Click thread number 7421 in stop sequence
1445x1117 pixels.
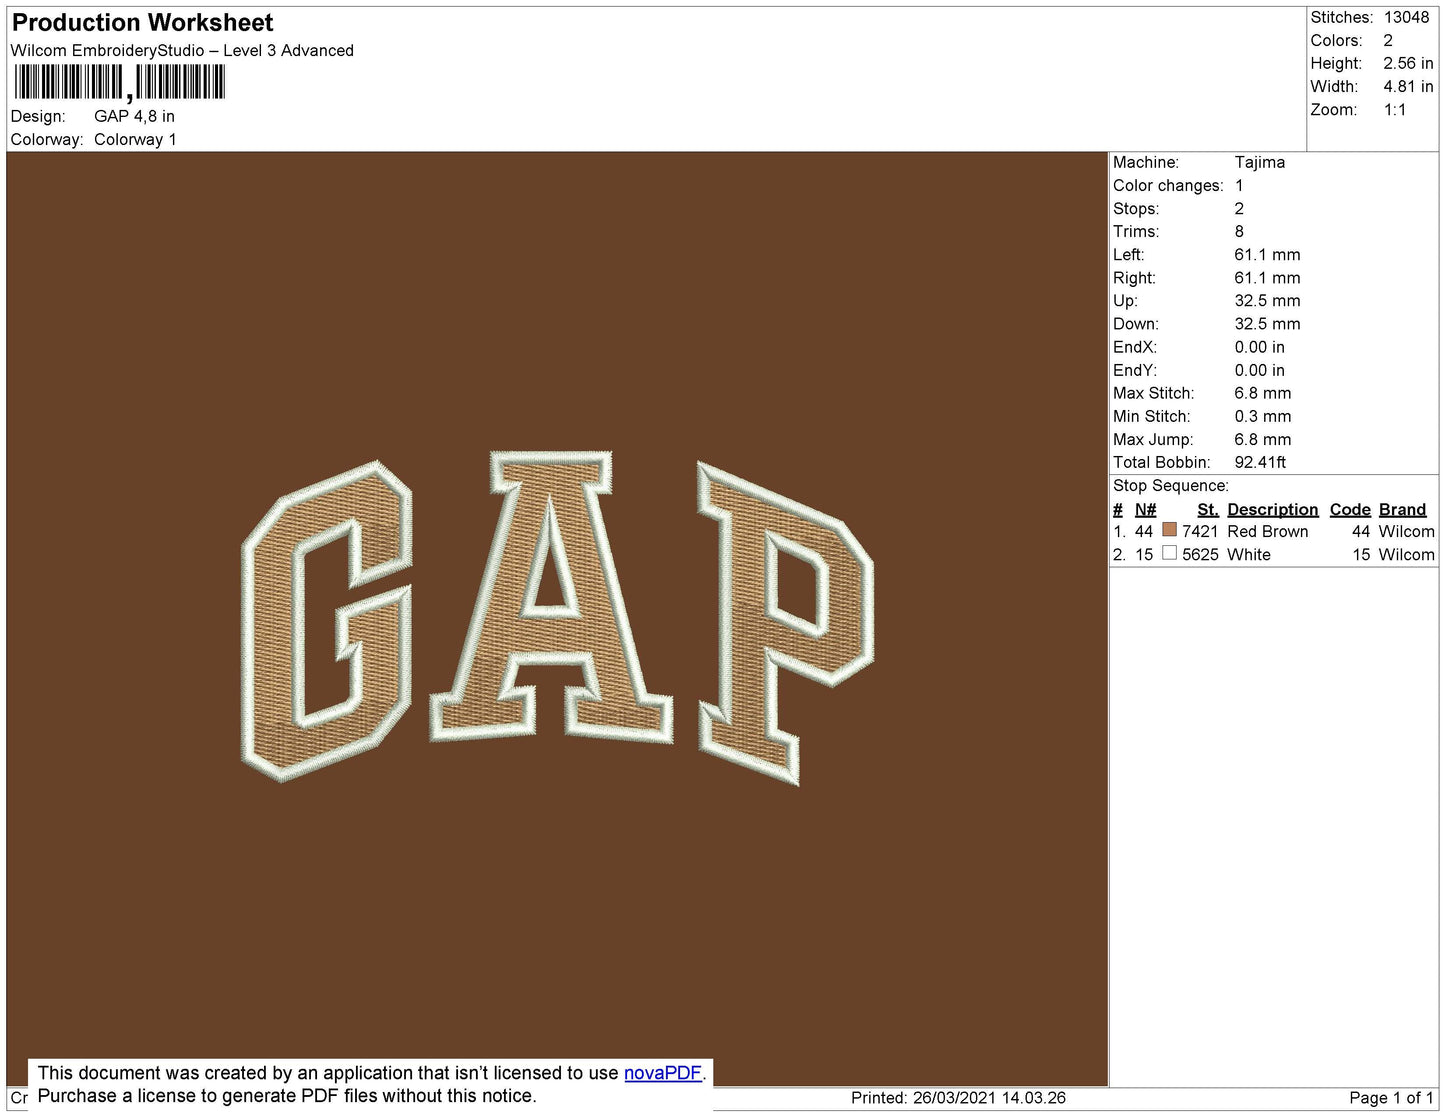click(1200, 532)
